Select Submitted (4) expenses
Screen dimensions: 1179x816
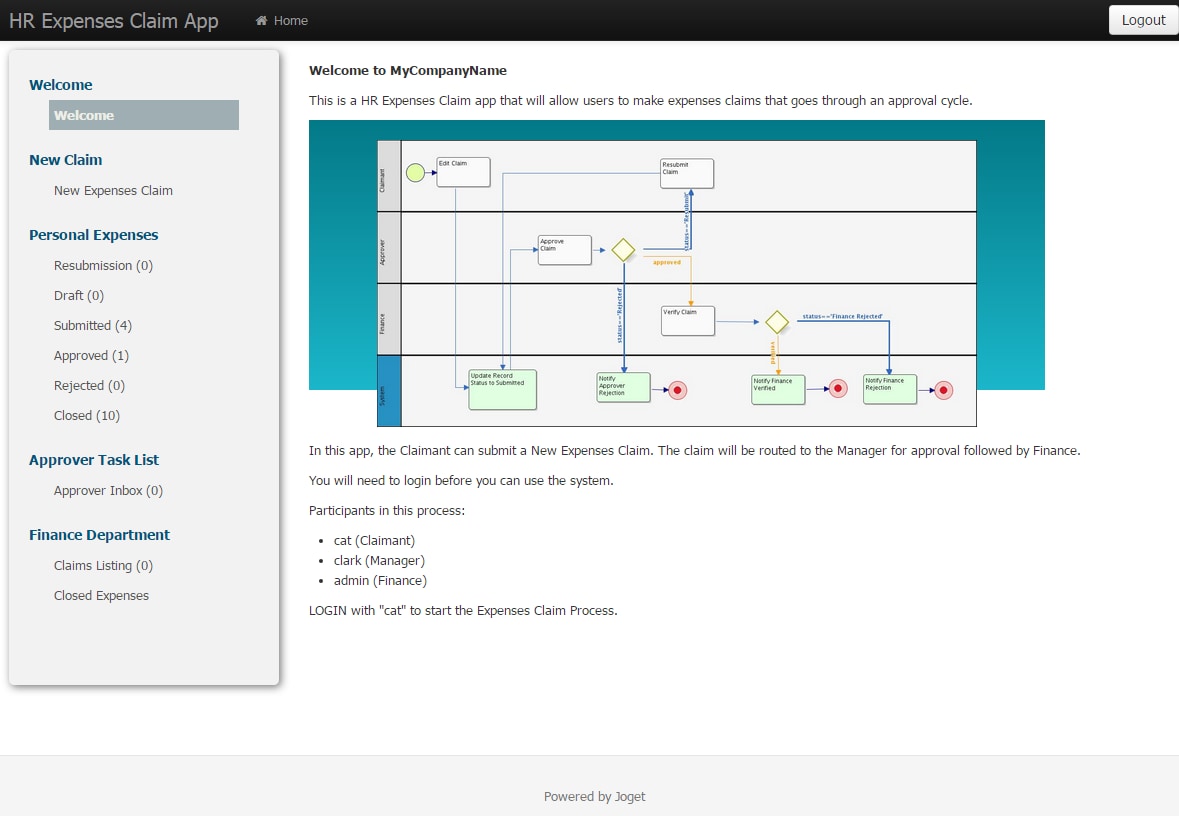pyautogui.click(x=92, y=326)
